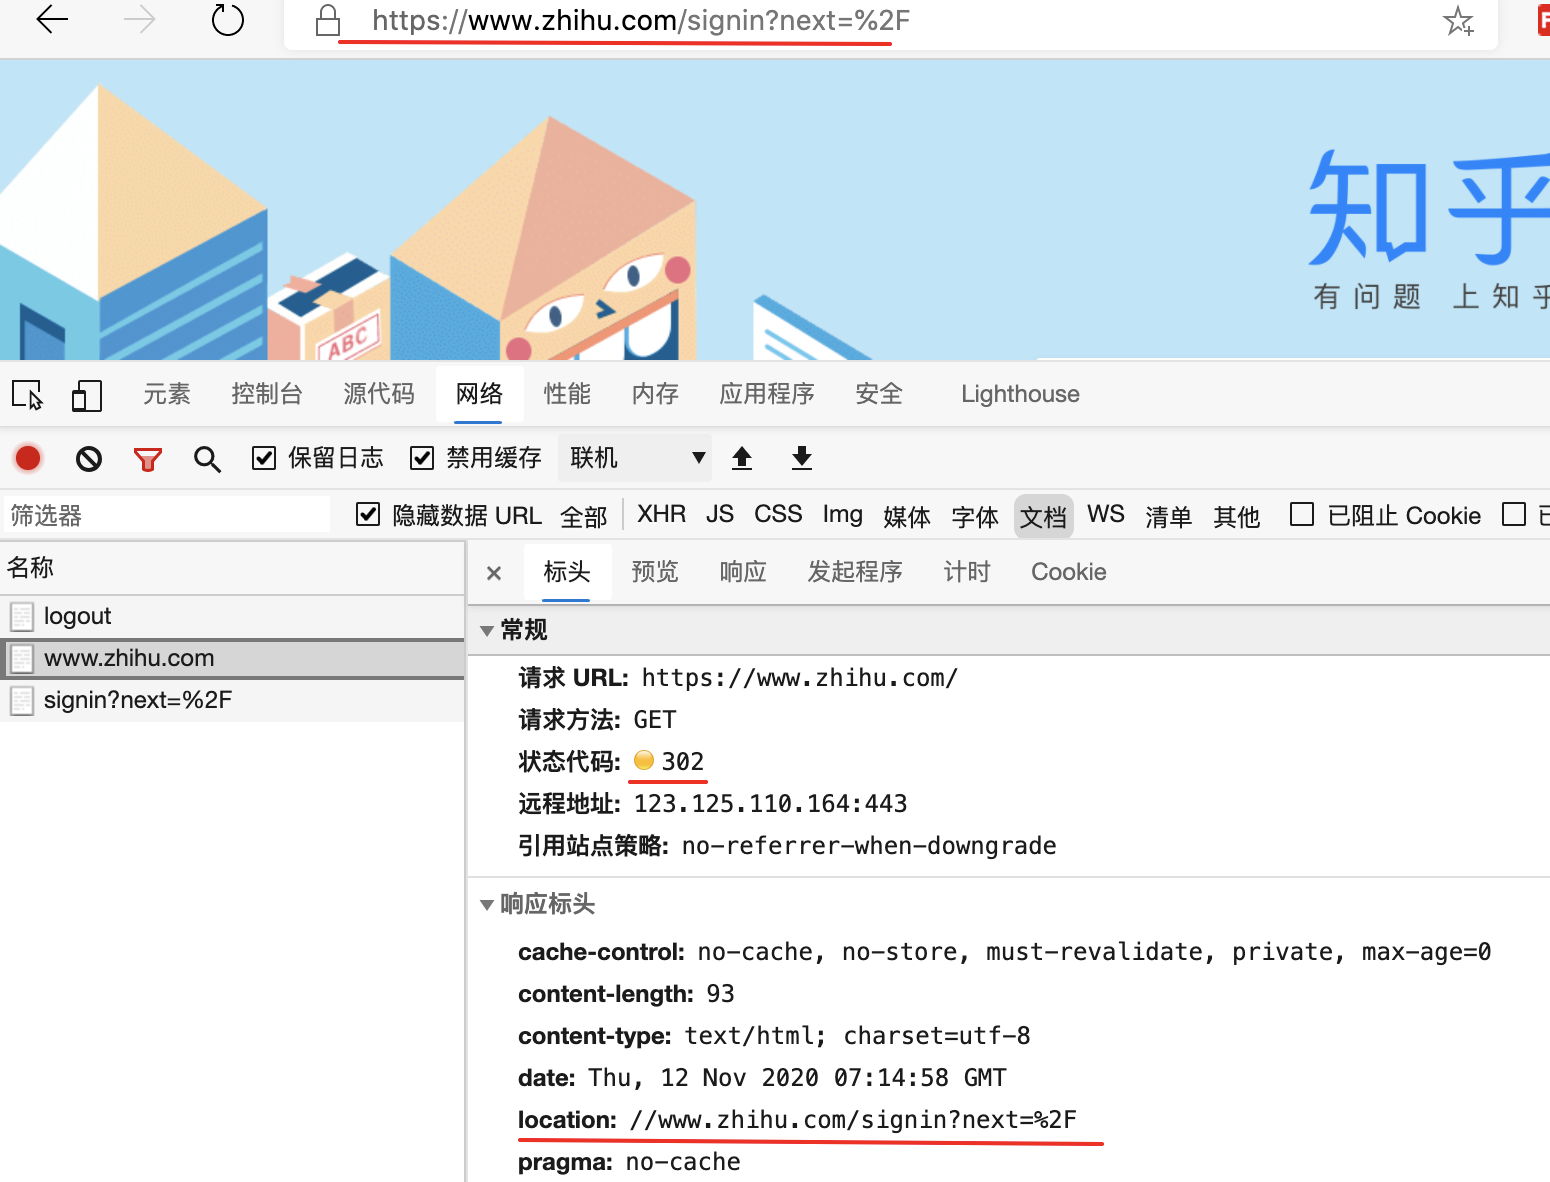Viewport: 1550px width, 1182px height.
Task: Filter requests by 其他
Action: [x=1237, y=516]
